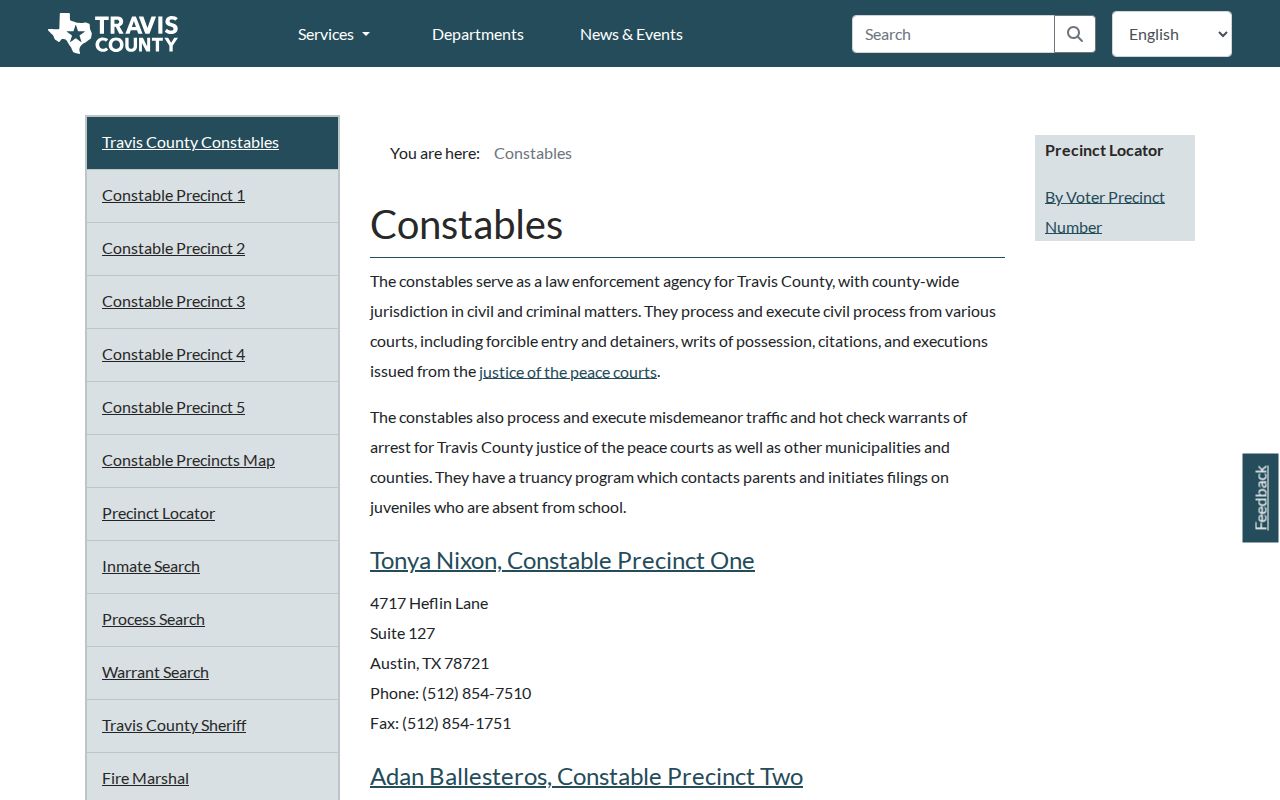Screen dimensions: 1280x800
Task: Click the phone number (512) 854-7510
Action: [x=476, y=693]
